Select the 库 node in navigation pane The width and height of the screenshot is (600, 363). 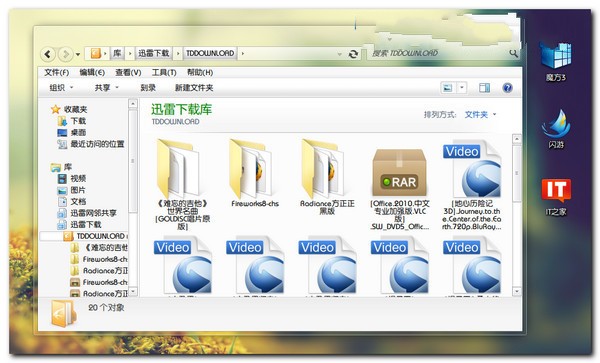tap(61, 167)
